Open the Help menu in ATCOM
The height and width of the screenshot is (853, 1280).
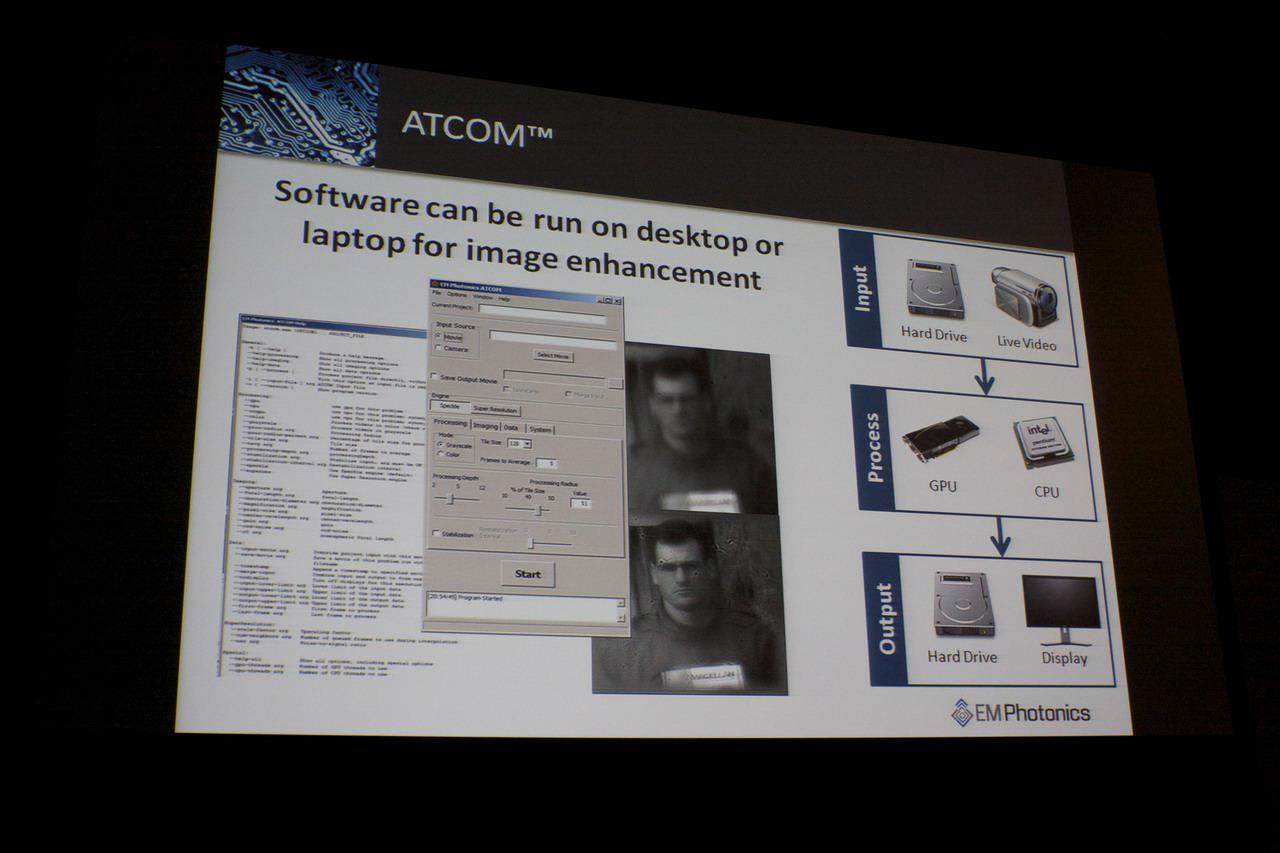click(x=504, y=298)
